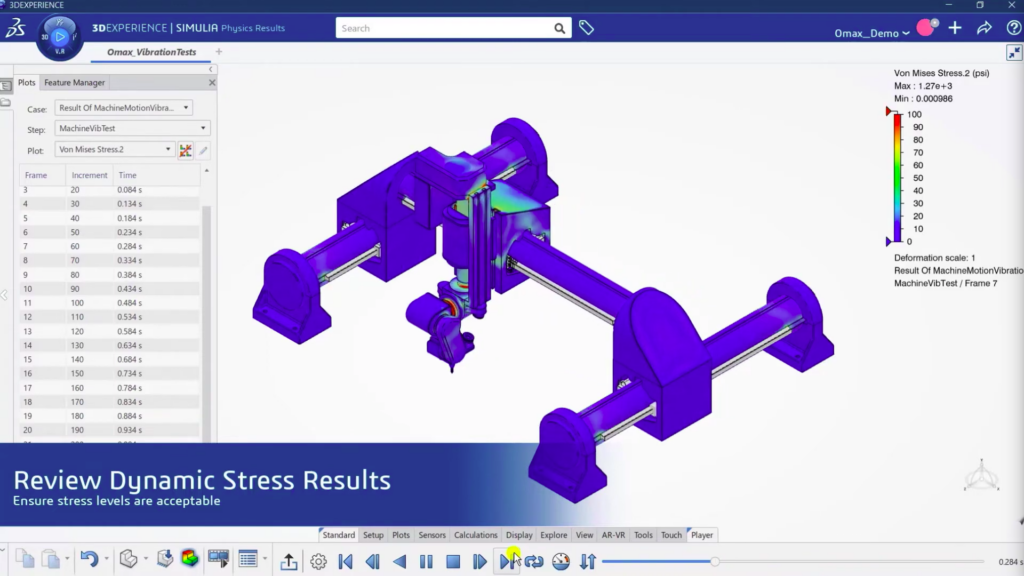
Task: Toggle loop playback mode button
Action: [534, 562]
